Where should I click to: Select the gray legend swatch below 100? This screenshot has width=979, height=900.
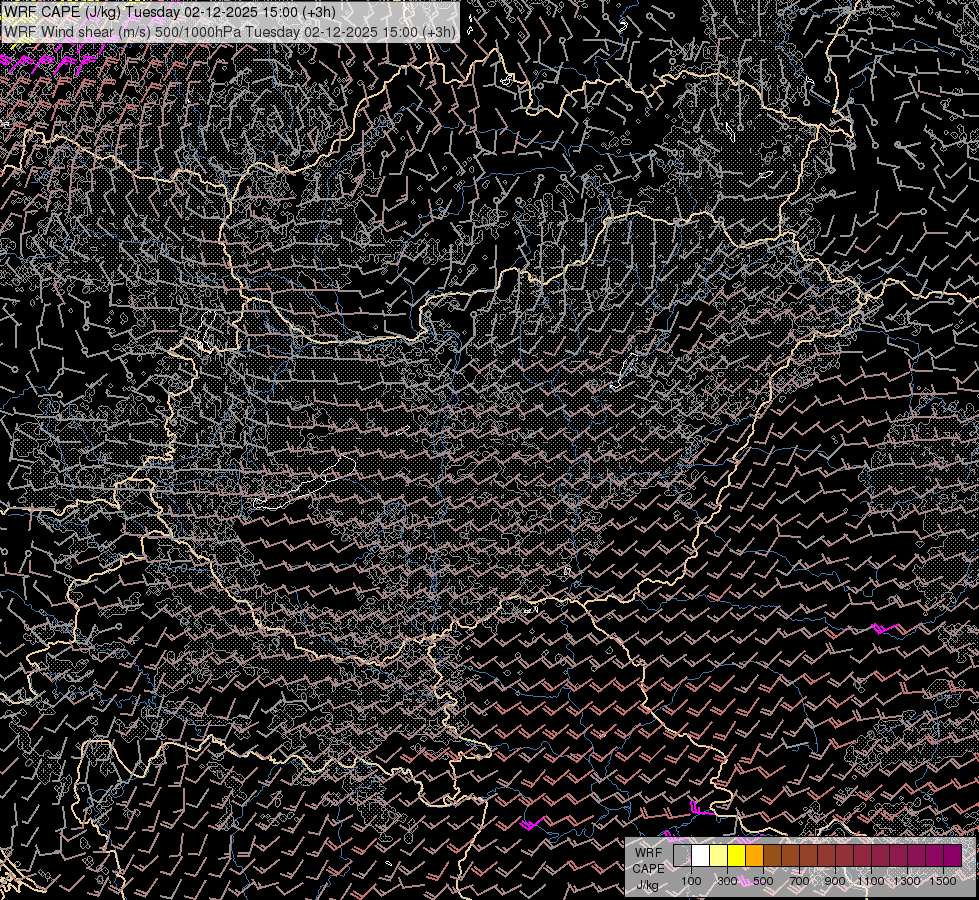click(x=682, y=855)
